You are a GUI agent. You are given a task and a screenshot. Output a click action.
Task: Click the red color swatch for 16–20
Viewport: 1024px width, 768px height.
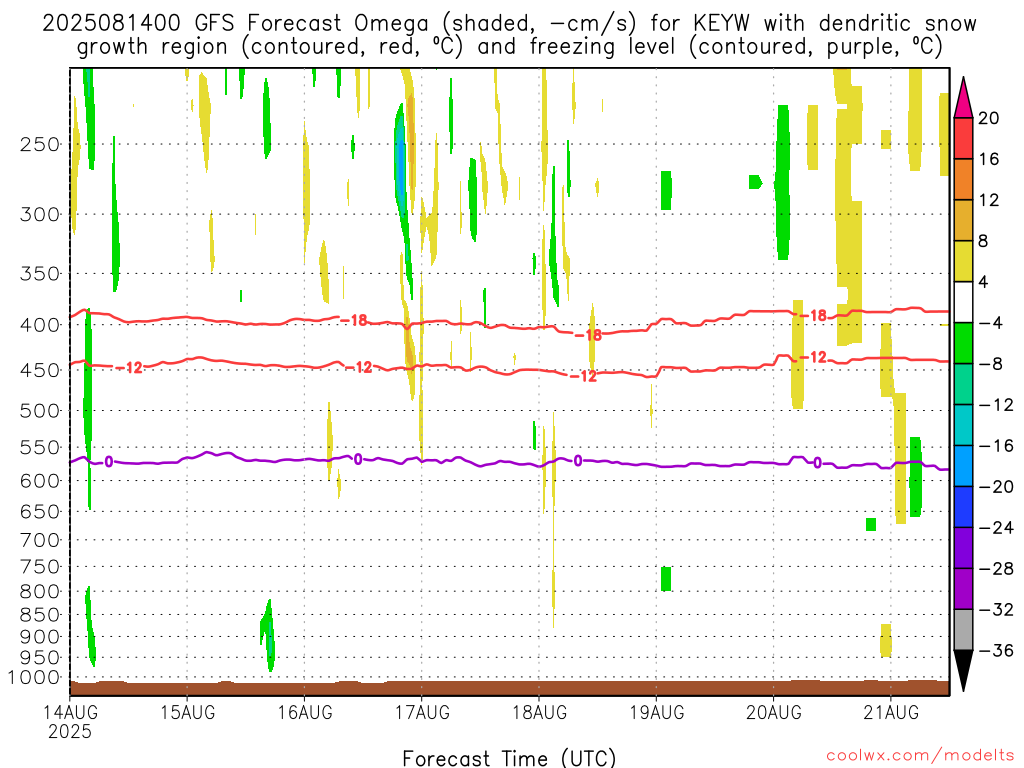963,138
